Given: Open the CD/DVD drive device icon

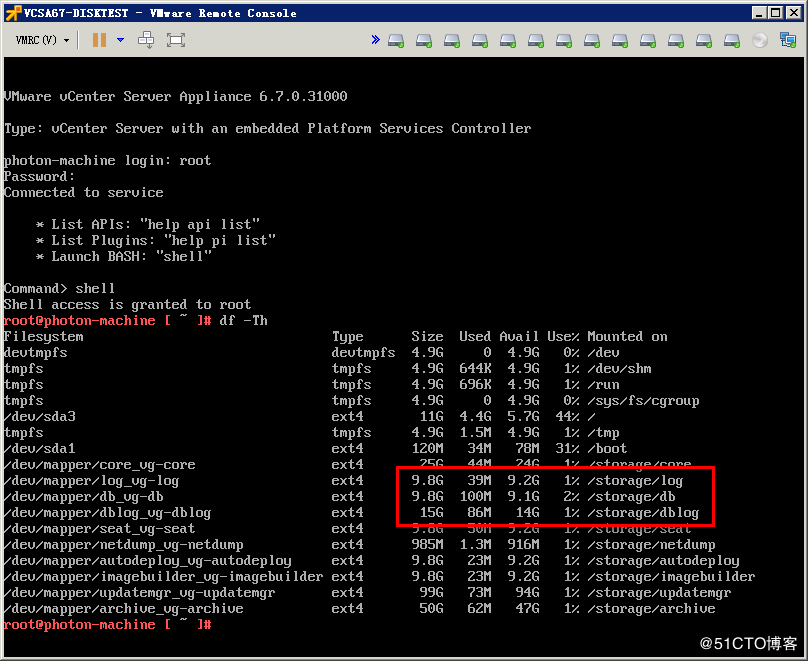Looking at the screenshot, I should click(760, 40).
